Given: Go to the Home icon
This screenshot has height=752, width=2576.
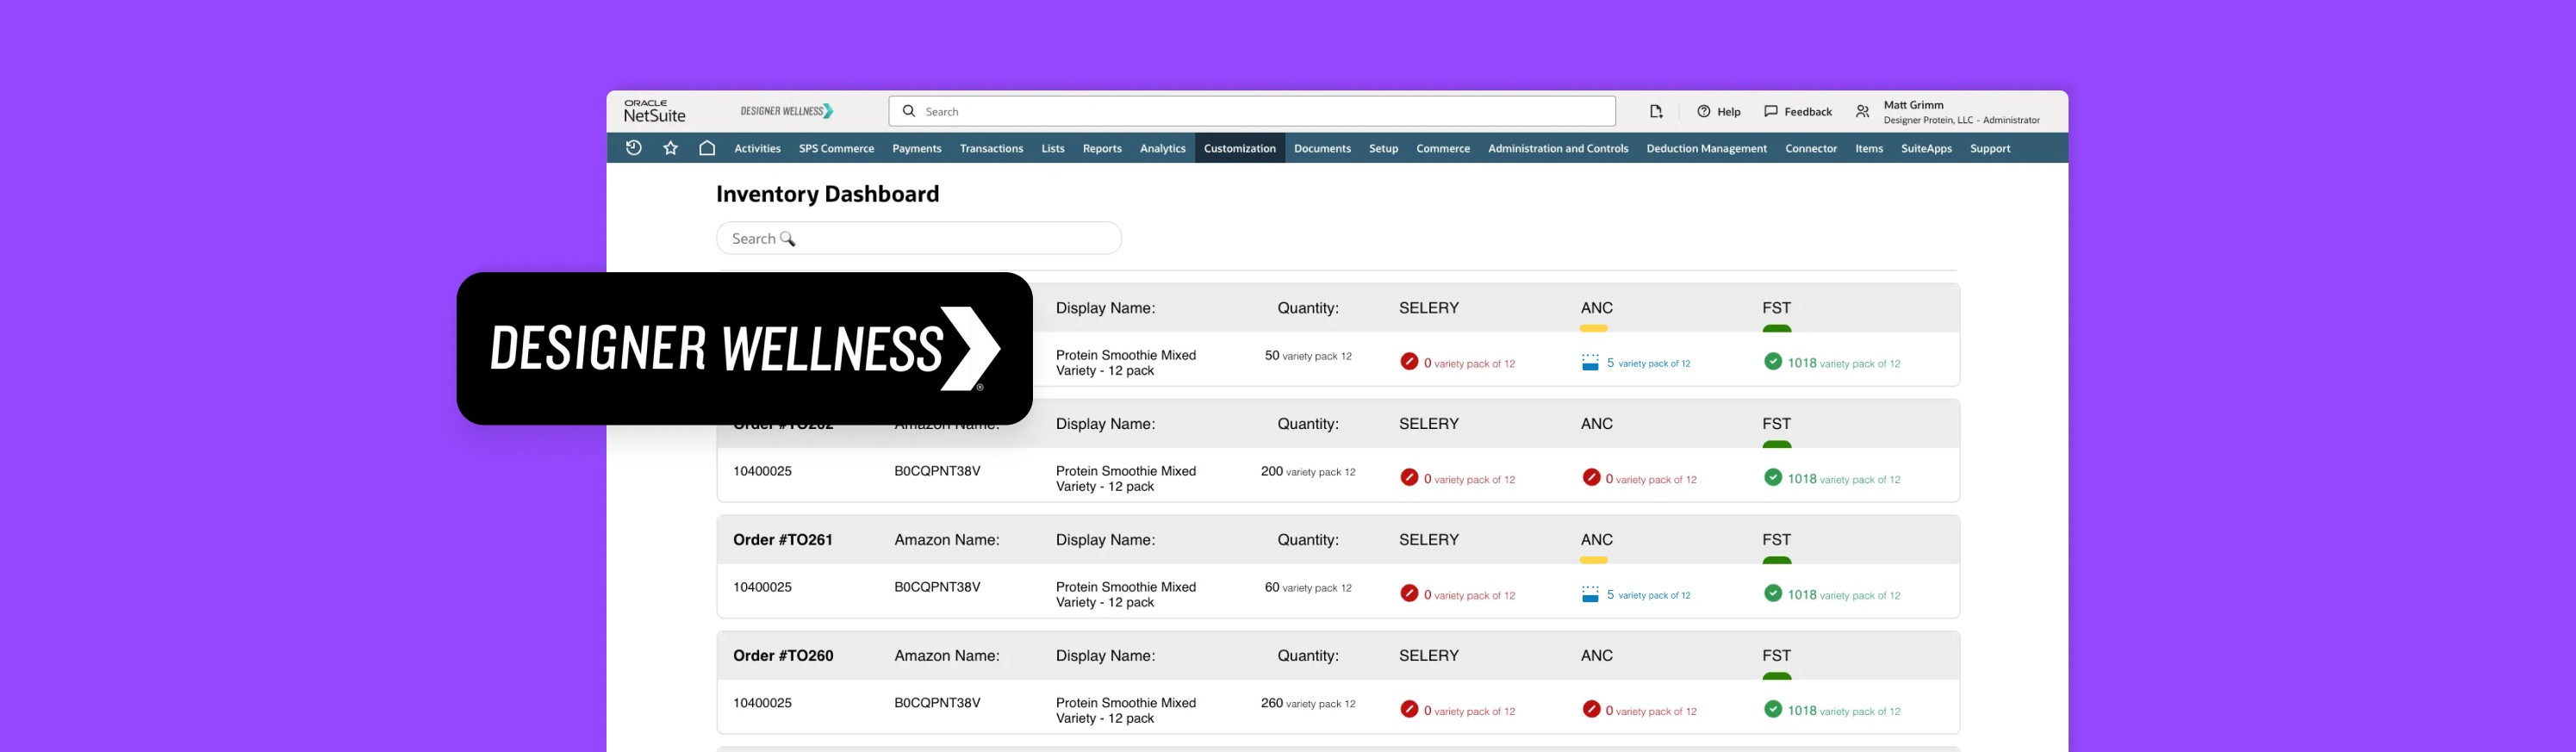Looking at the screenshot, I should (x=707, y=148).
